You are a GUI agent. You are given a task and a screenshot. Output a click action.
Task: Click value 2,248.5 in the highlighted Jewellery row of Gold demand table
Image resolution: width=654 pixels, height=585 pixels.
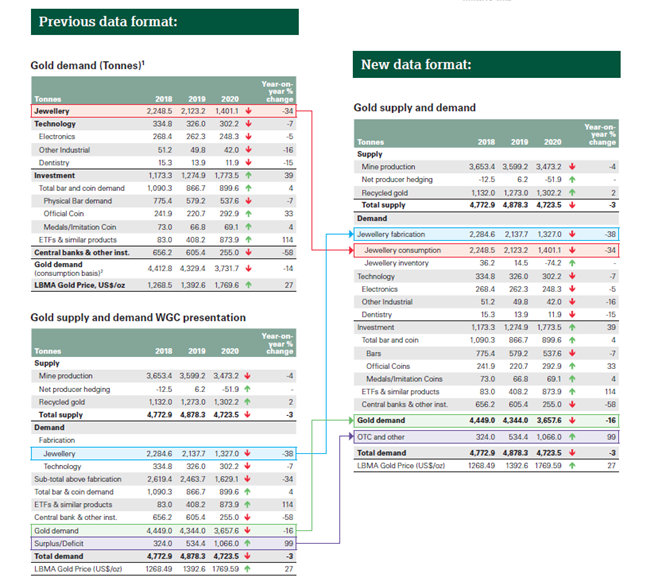[159, 111]
